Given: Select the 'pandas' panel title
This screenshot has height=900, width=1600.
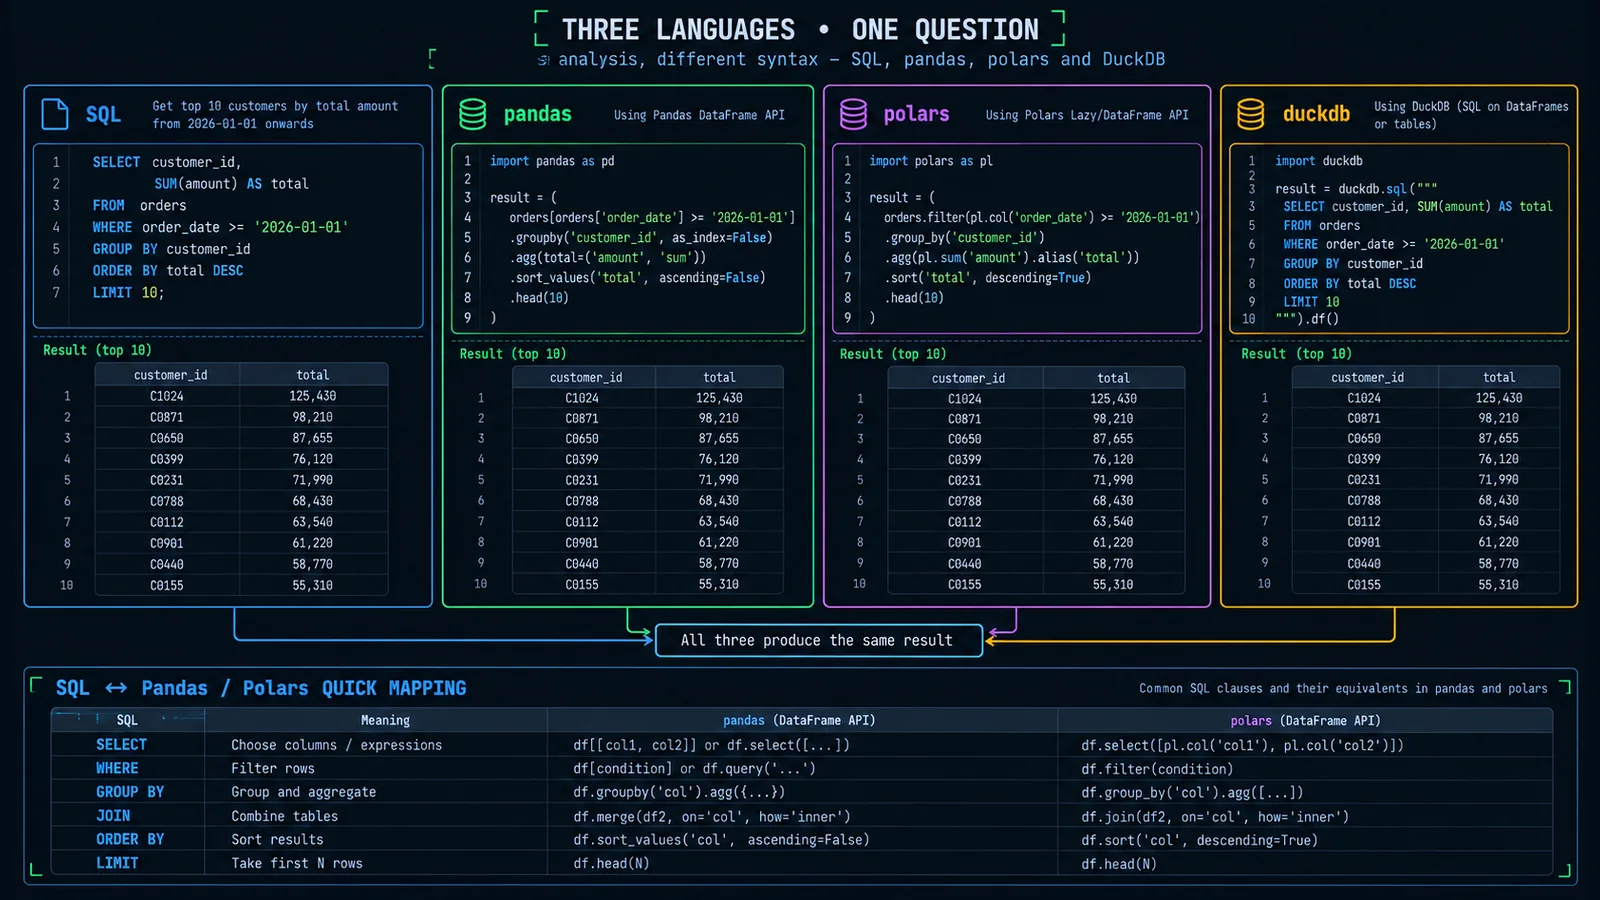Looking at the screenshot, I should [x=538, y=114].
